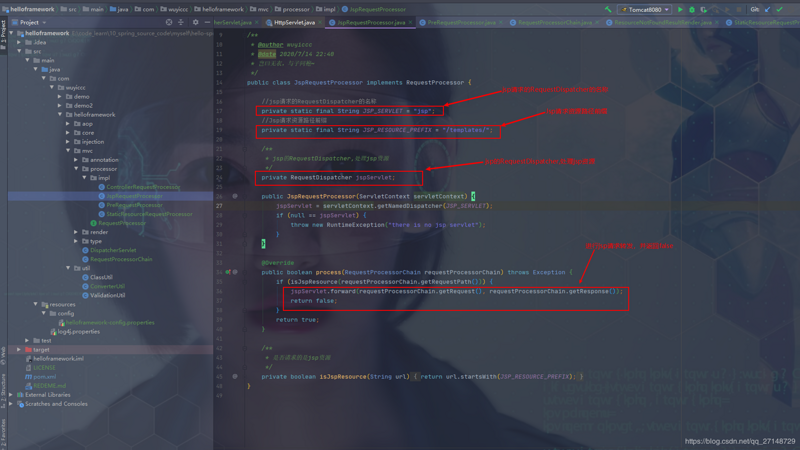Click the 'return false;' statement in editor
Viewport: 800px width, 450px height.
[x=314, y=301]
